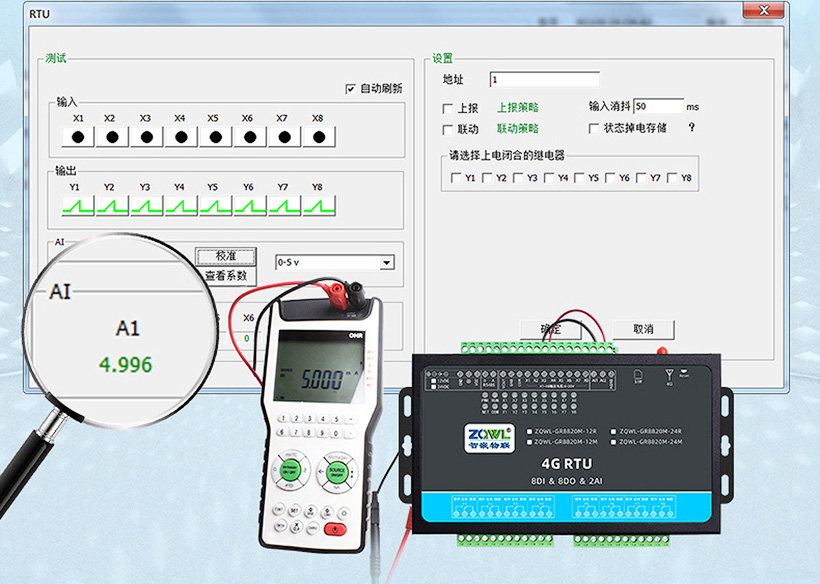Image resolution: width=820 pixels, height=584 pixels.
Task: Open the 联动策略 link
Action: (518, 128)
